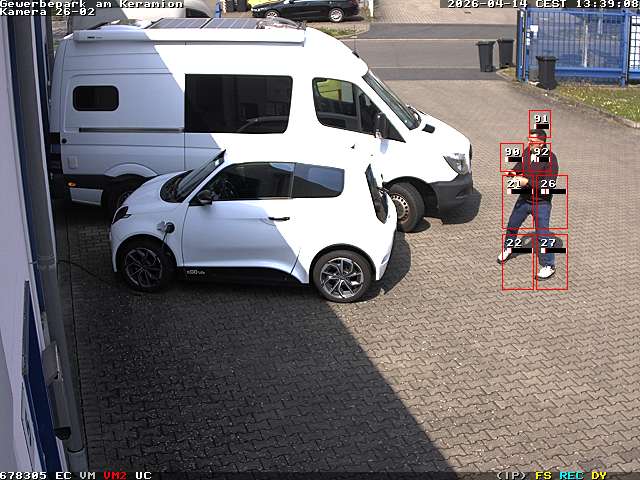Click the 678305 counter at bottom left
Screen dimensions: 640x480
pos(23,475)
